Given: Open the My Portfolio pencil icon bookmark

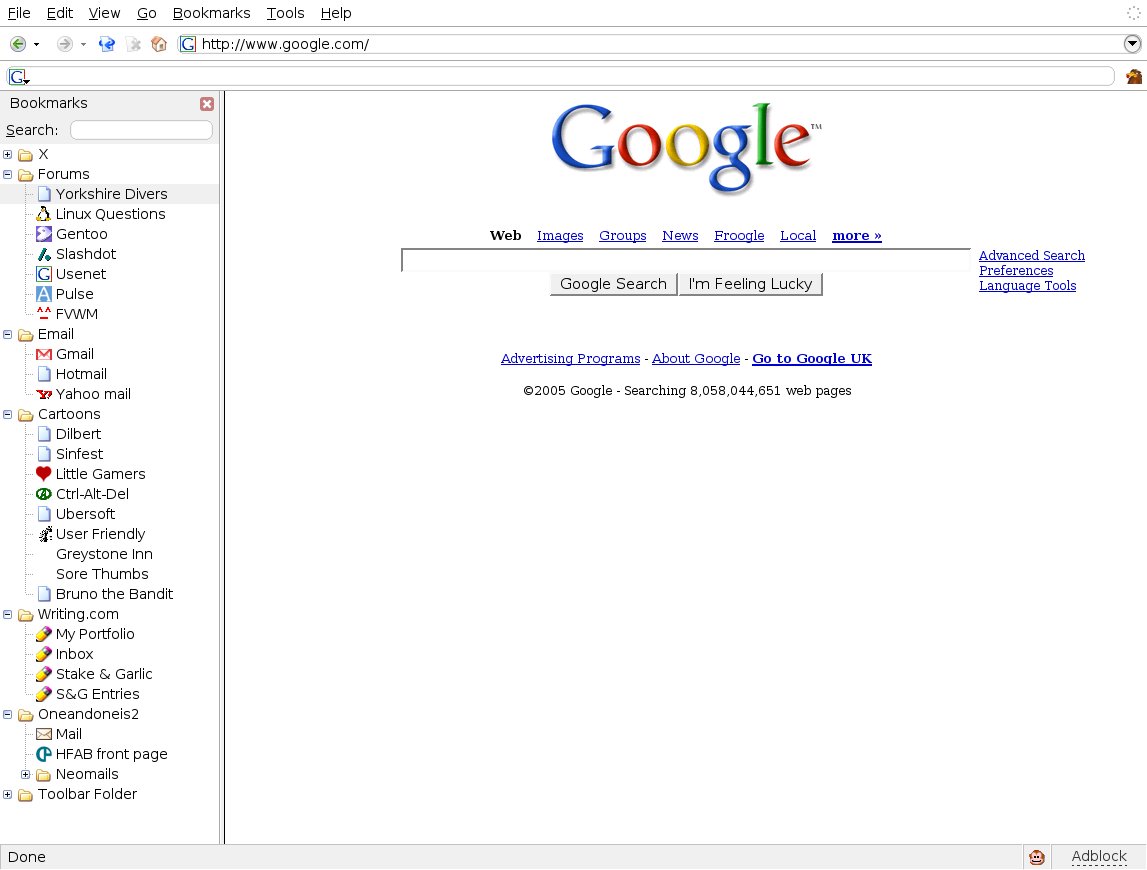Looking at the screenshot, I should tap(44, 634).
